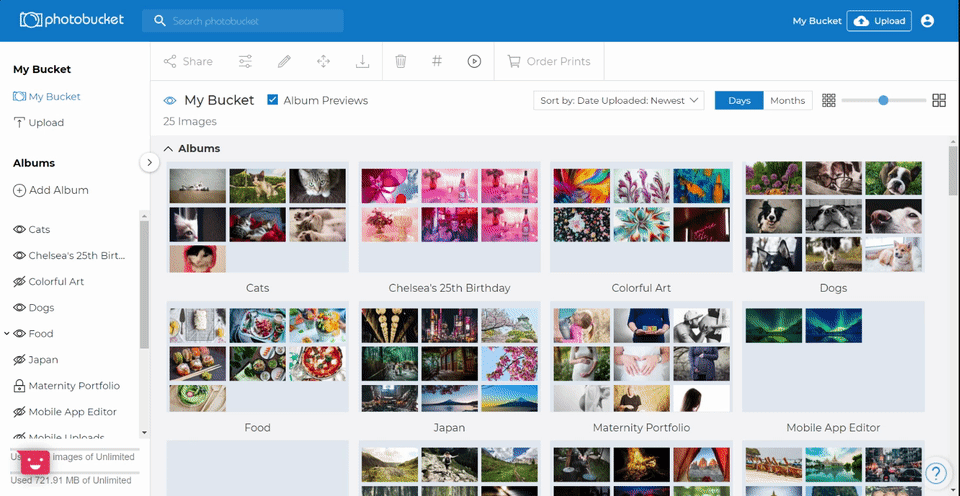
Task: Click the Photobucket logo
Action: [72, 20]
